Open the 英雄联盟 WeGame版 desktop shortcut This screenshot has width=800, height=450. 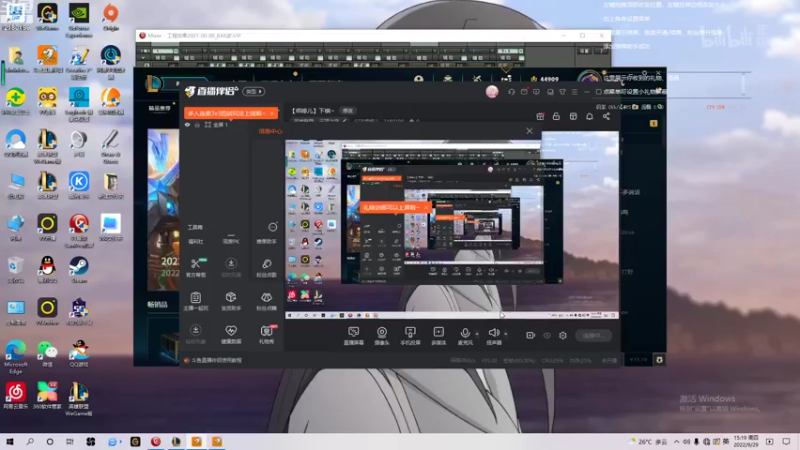tap(79, 399)
